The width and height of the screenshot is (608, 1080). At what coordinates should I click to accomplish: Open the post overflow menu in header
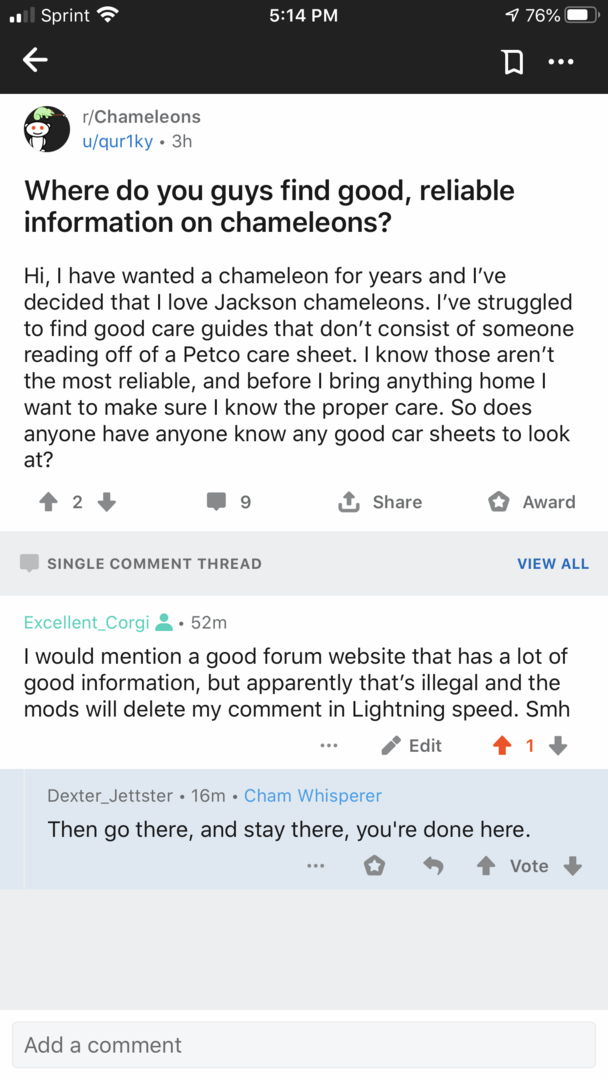click(x=561, y=62)
